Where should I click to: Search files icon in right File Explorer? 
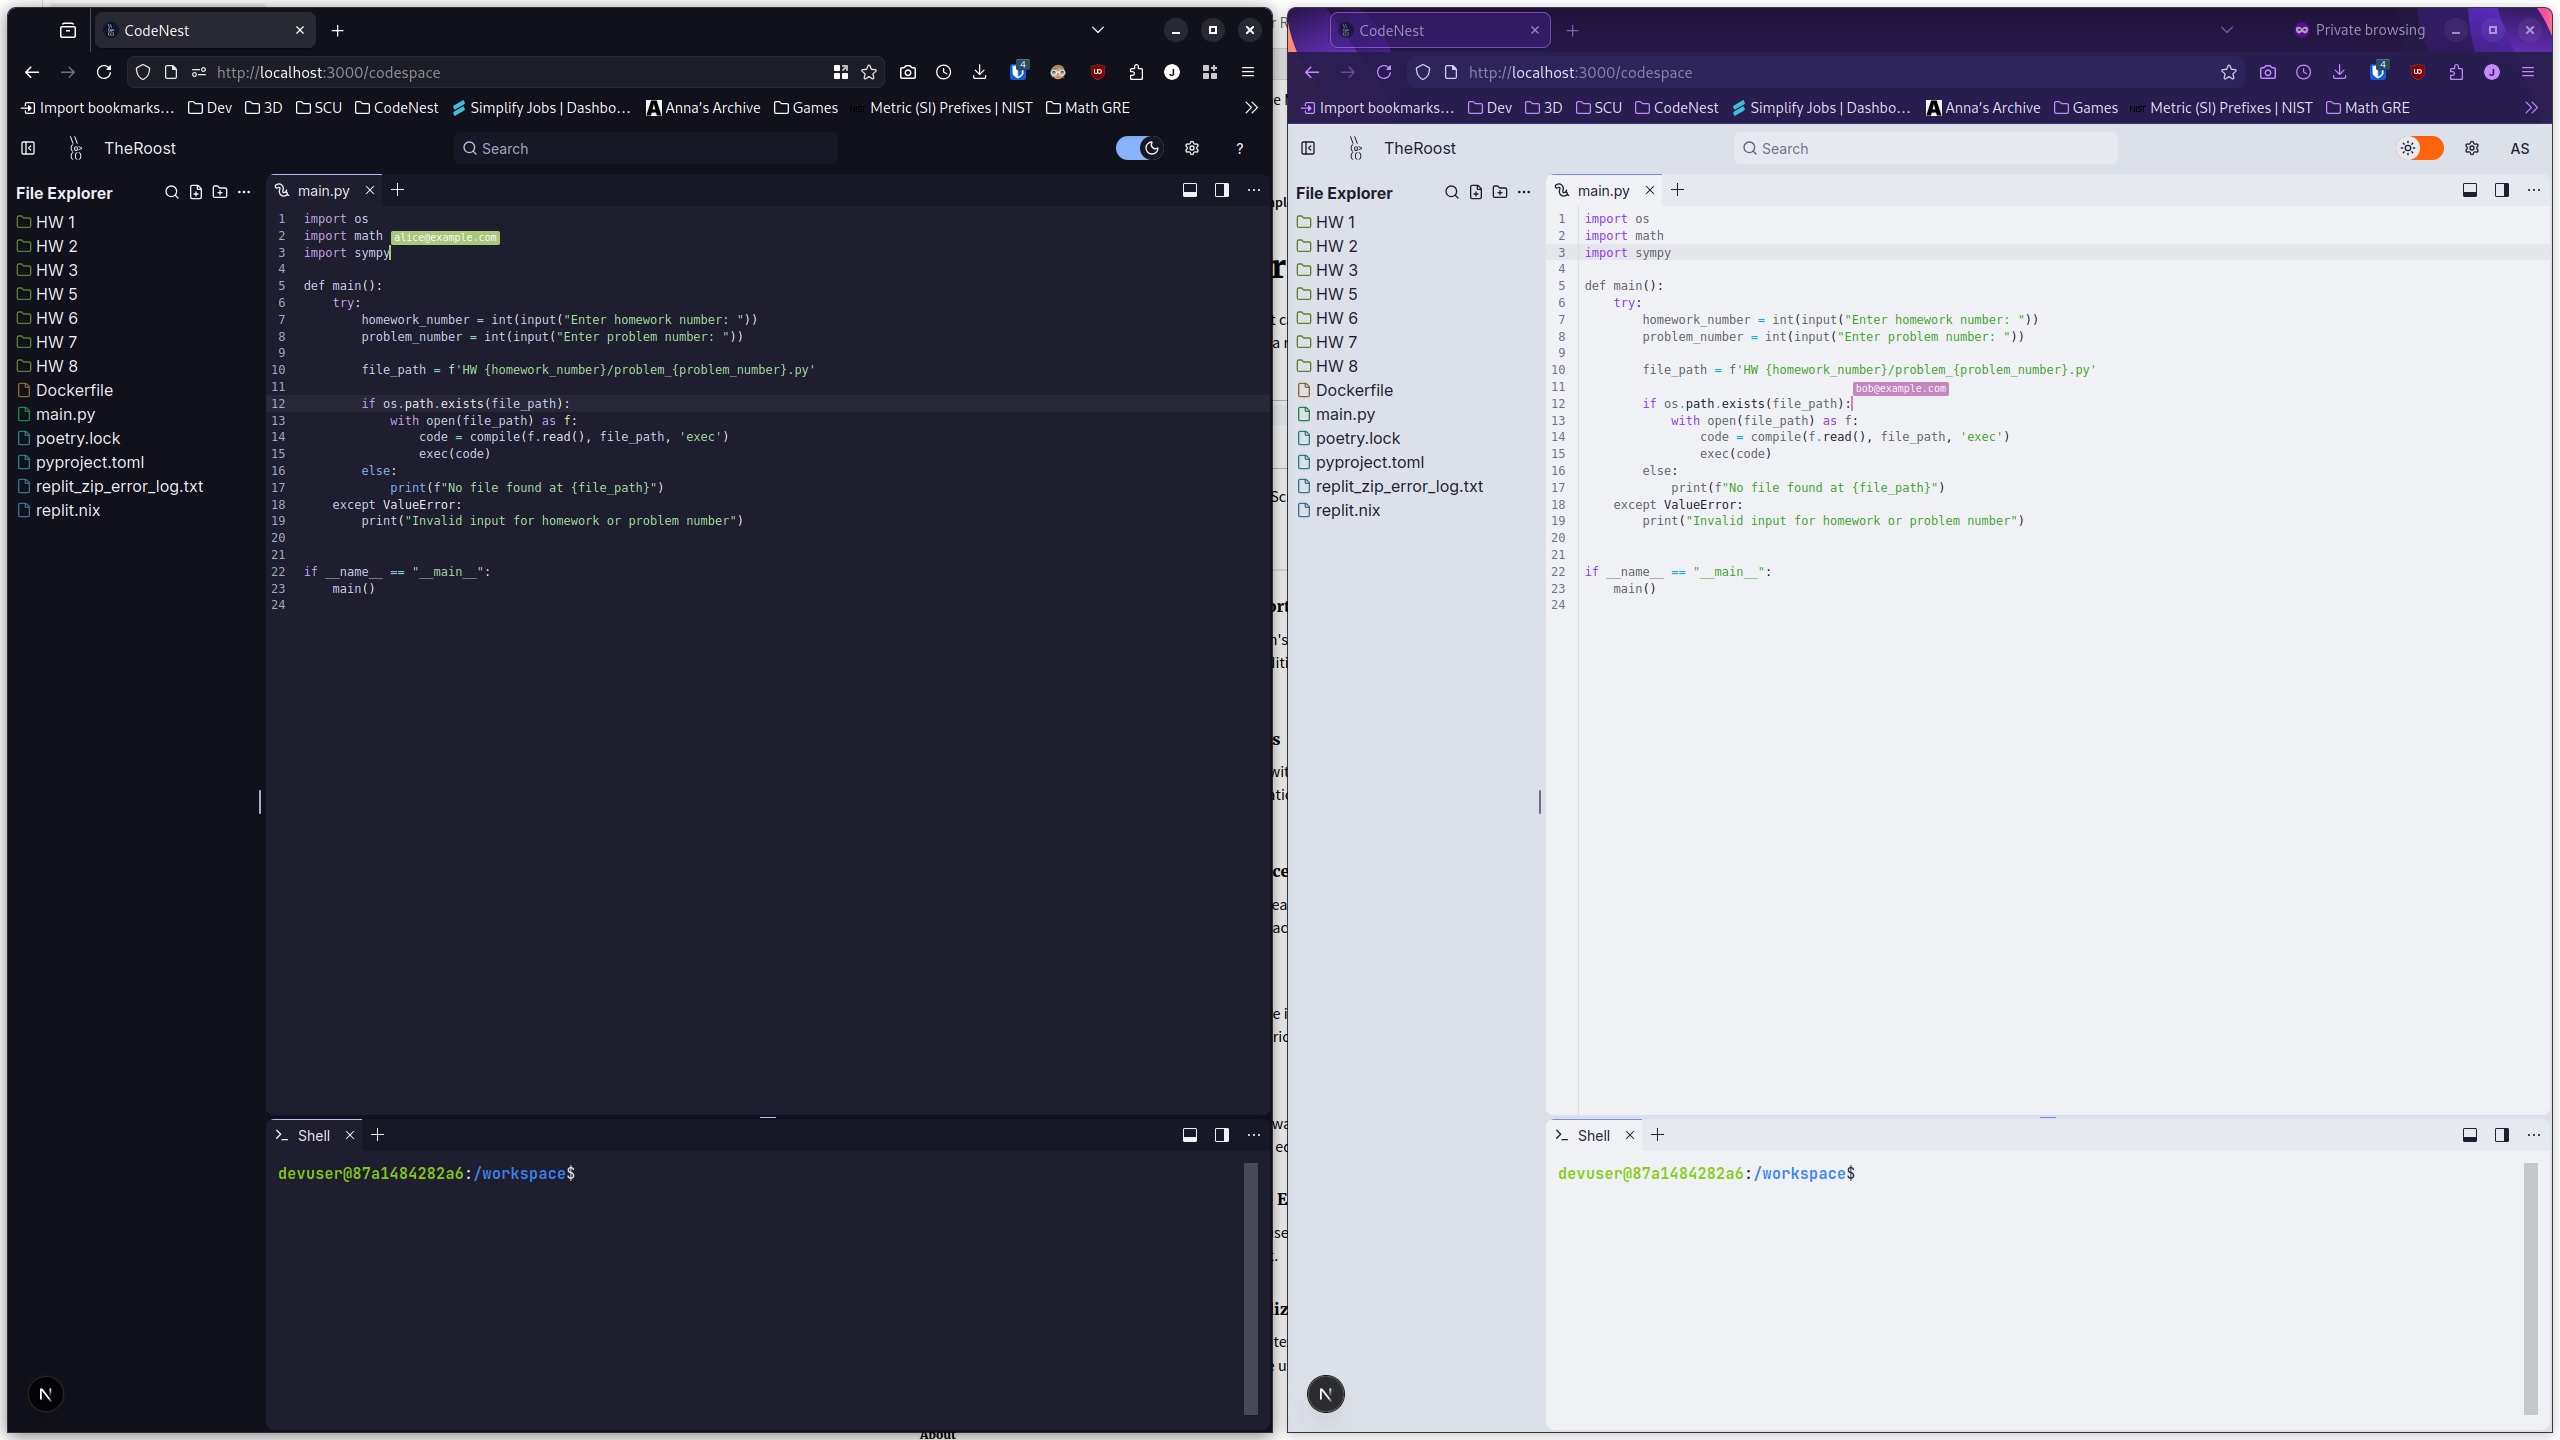[x=1452, y=192]
